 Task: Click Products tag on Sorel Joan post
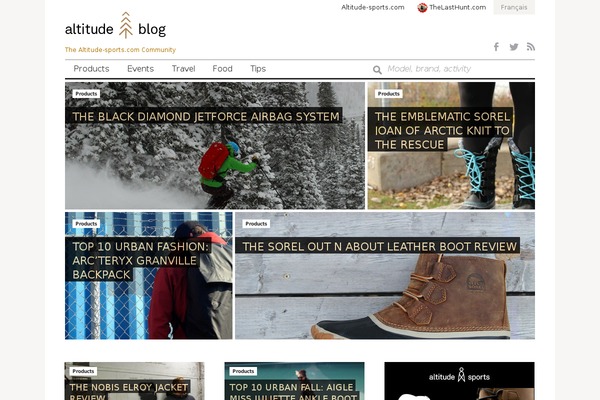pos(388,94)
